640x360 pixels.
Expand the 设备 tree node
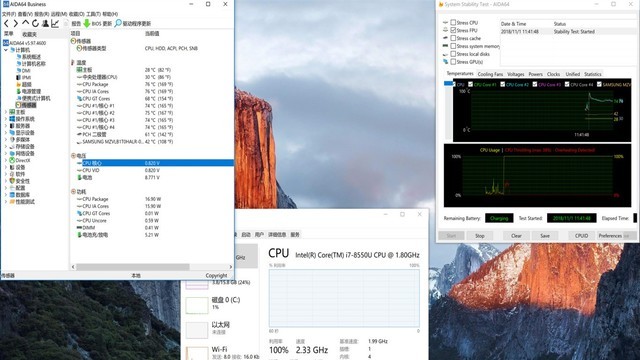point(6,167)
